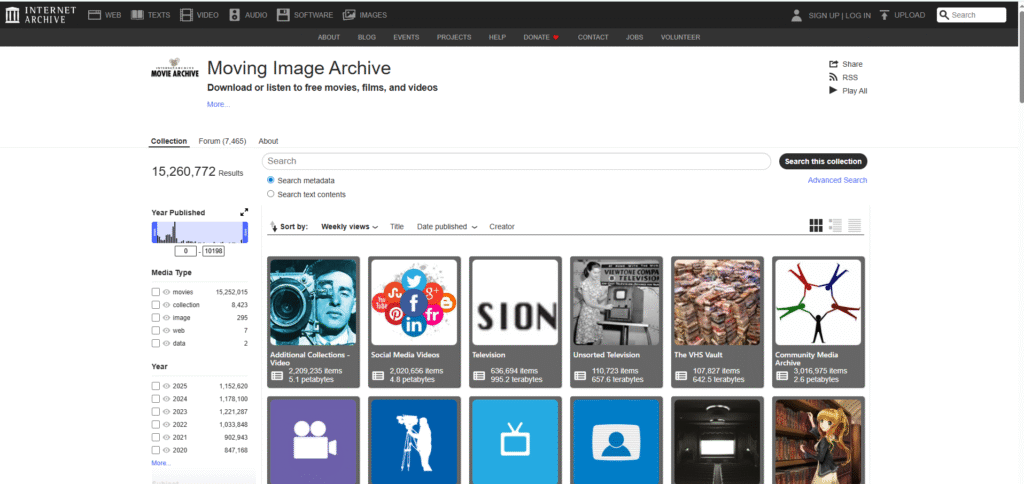Click right handle of year range slider
The image size is (1024, 484).
point(246,233)
